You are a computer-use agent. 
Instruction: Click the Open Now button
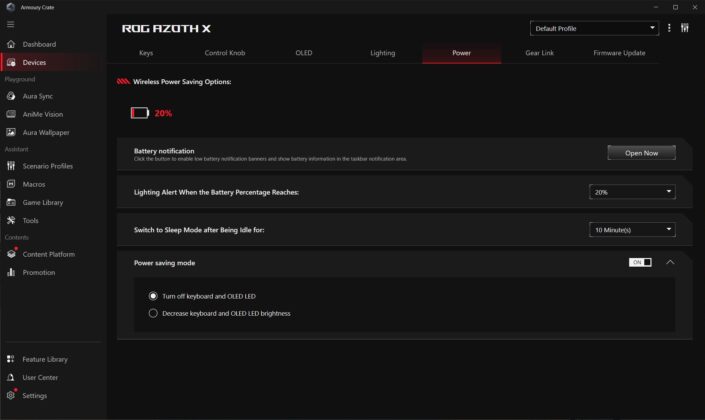641,153
